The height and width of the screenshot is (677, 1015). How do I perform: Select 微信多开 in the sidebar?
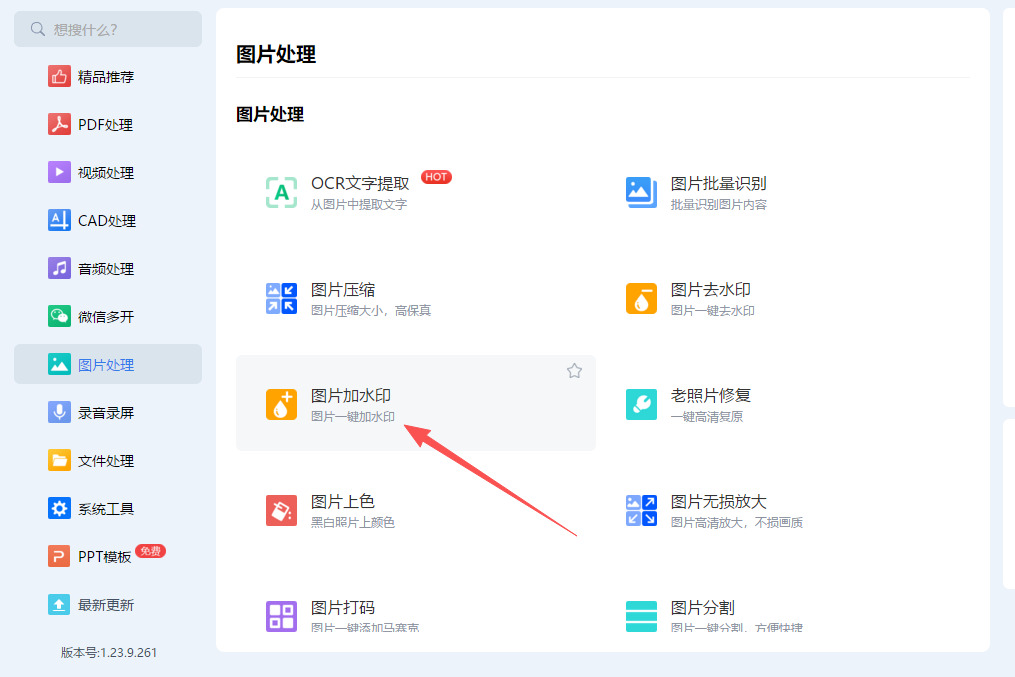click(108, 316)
